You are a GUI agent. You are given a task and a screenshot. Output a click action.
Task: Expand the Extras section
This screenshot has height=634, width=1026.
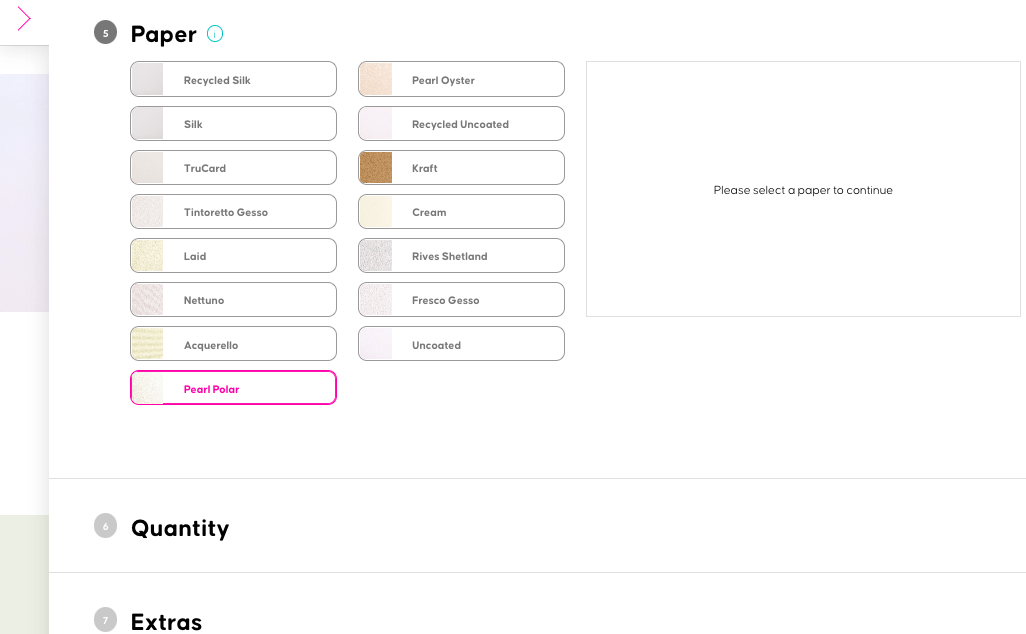click(167, 622)
